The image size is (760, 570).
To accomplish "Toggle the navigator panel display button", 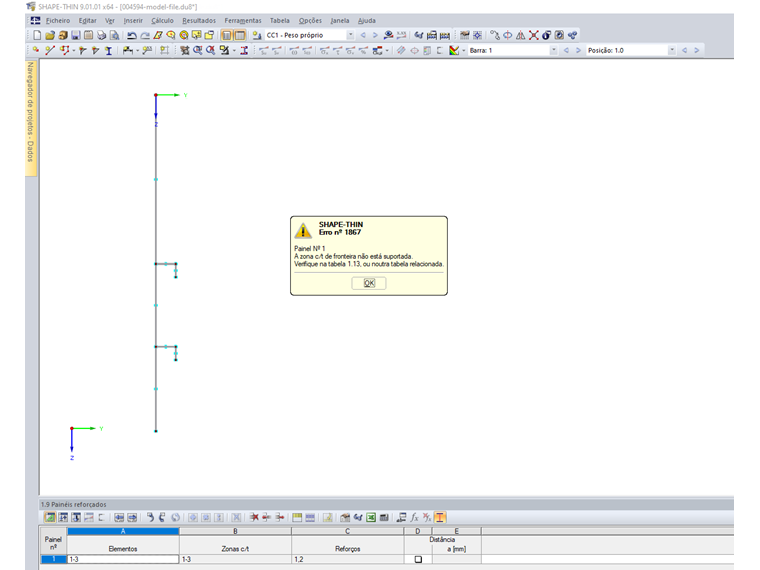I will [226, 35].
